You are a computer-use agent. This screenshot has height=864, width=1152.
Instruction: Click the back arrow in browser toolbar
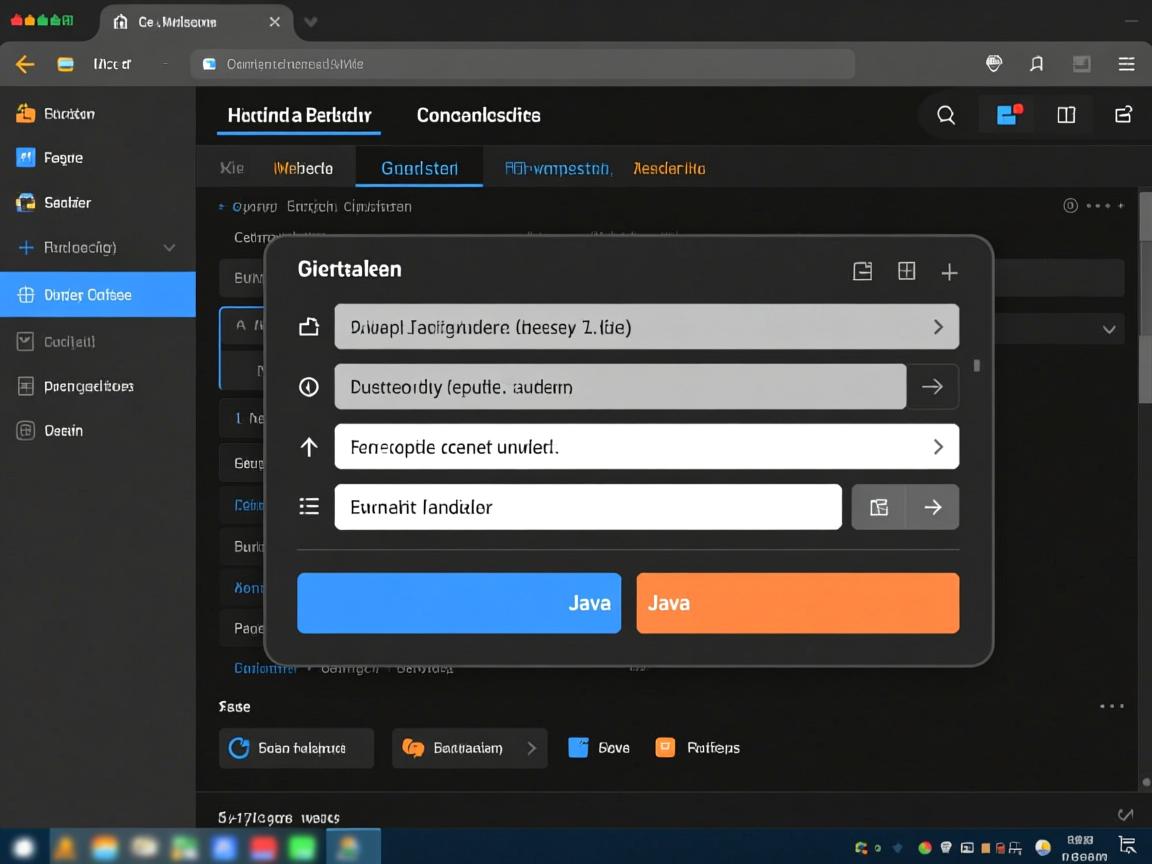click(25, 64)
